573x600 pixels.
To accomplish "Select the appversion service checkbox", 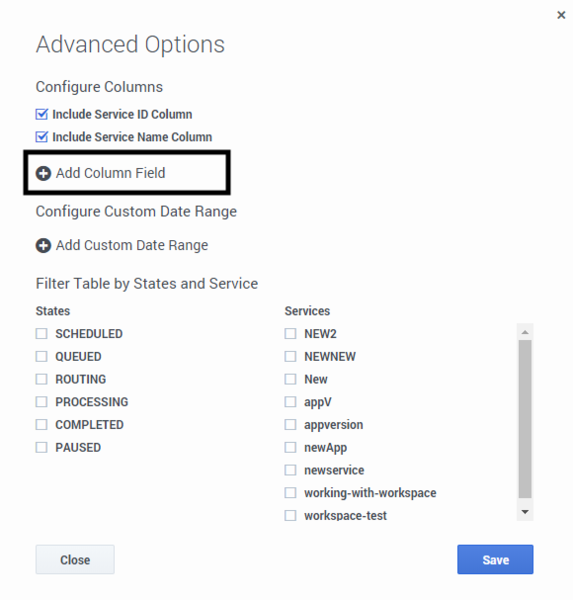I will click(x=291, y=425).
